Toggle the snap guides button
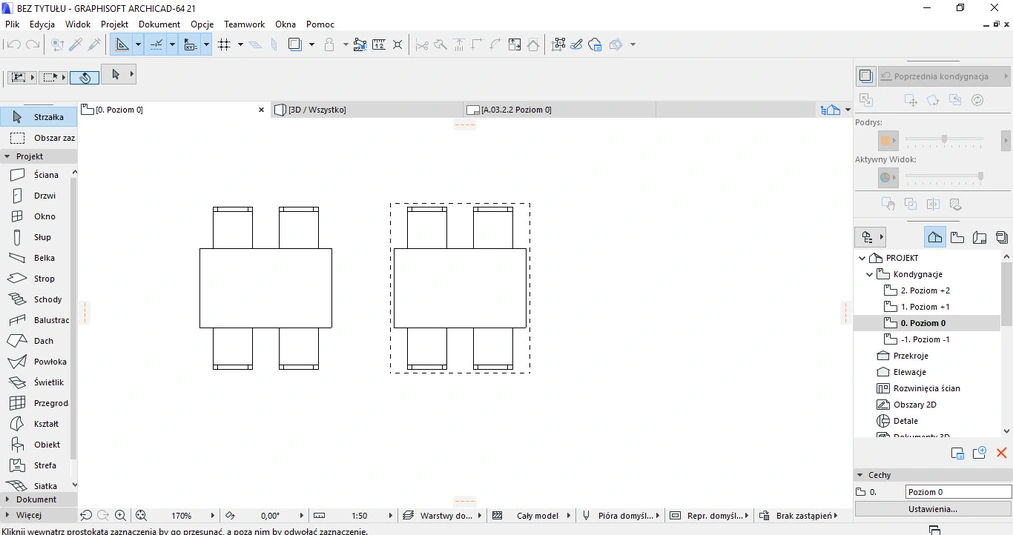This screenshot has height=535, width=1013. (x=156, y=45)
